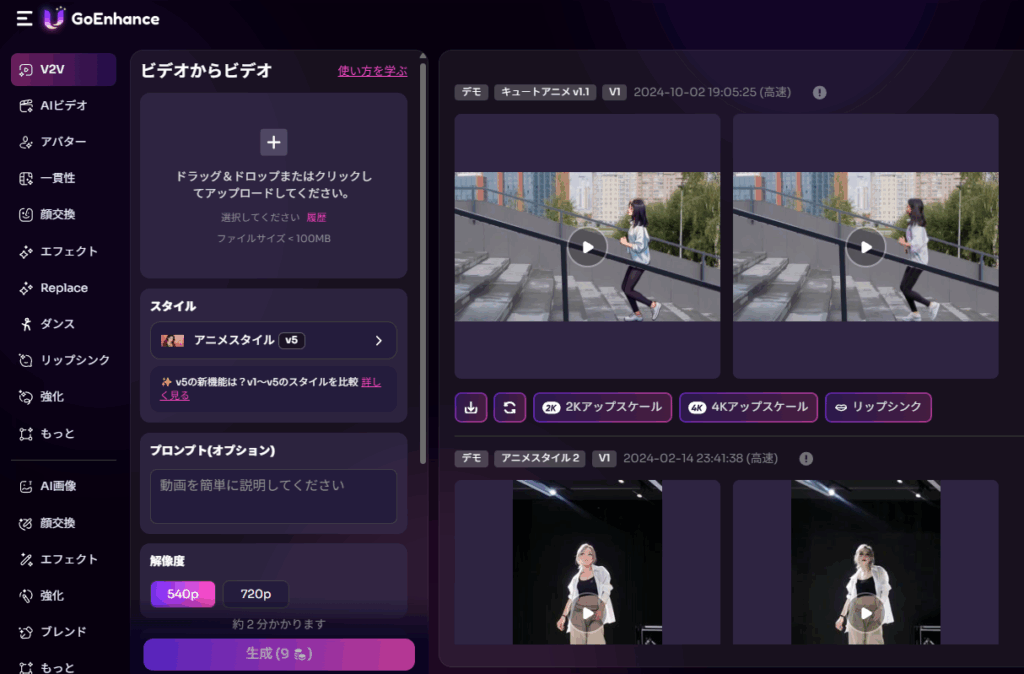Screen dimensions: 1024x674
Task: Play the first running girl video
Action: [587, 247]
